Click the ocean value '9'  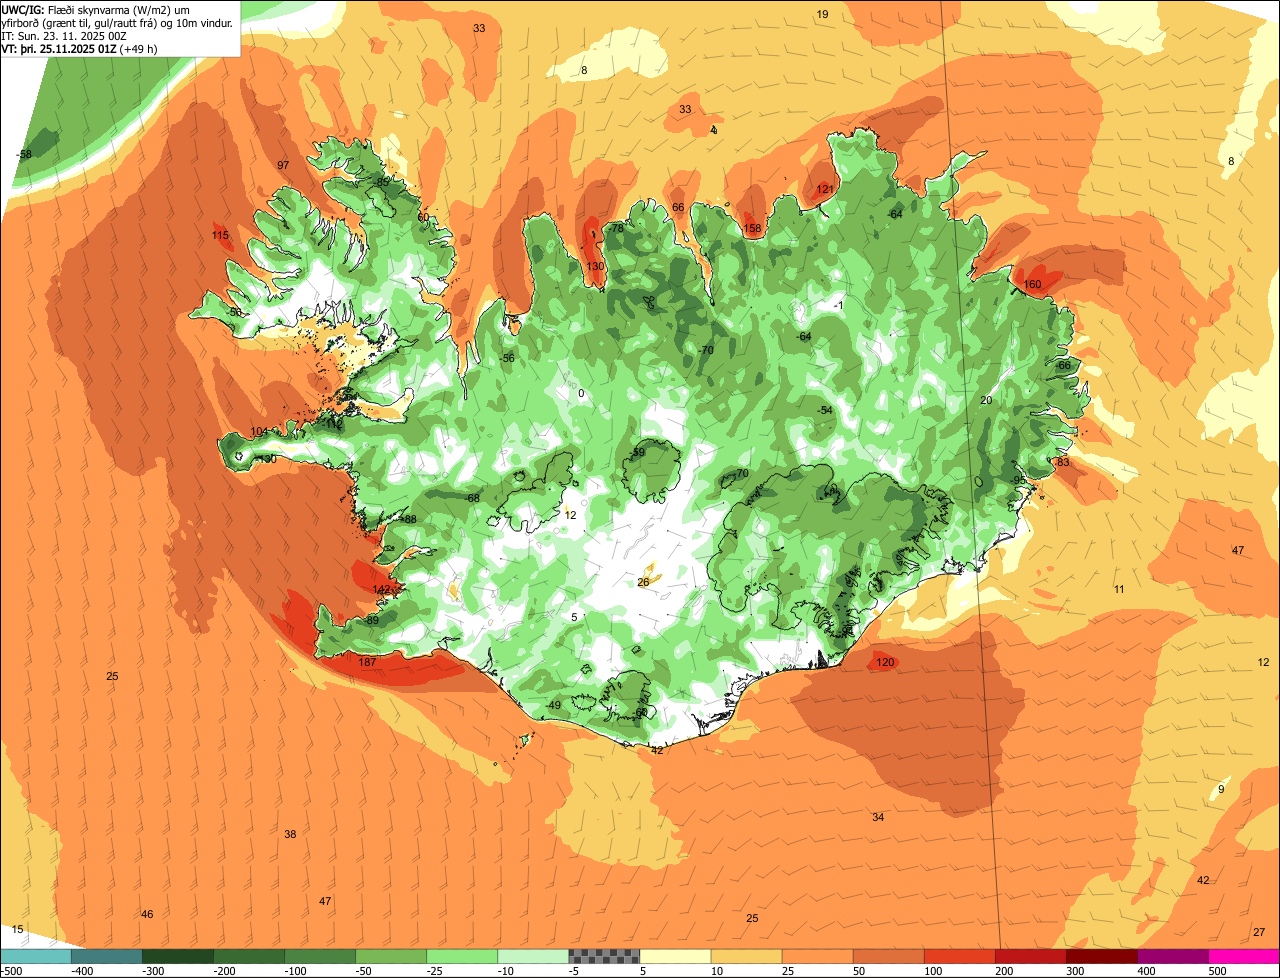click(1221, 790)
